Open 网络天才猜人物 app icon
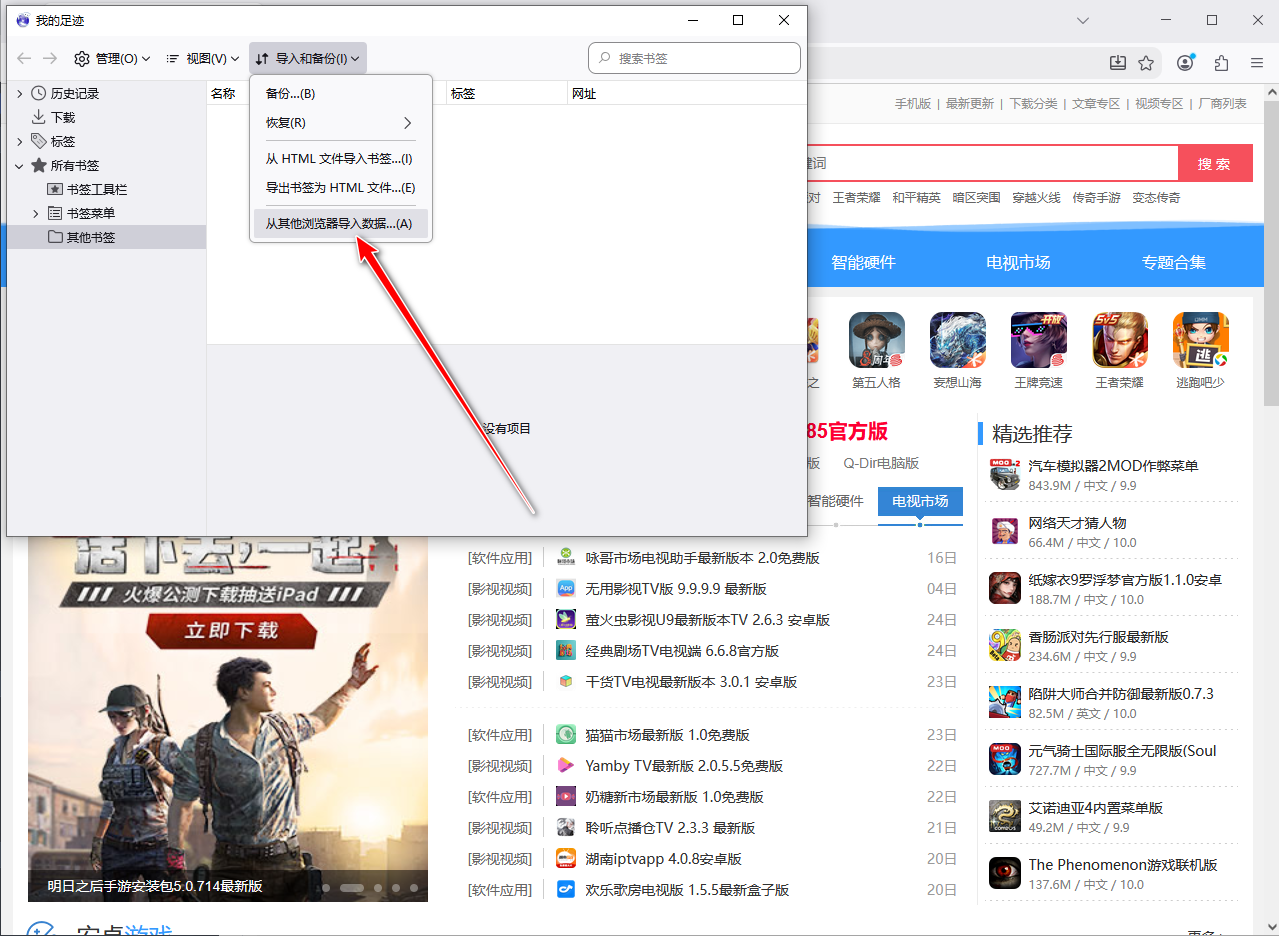The width and height of the screenshot is (1279, 936). 1005,531
